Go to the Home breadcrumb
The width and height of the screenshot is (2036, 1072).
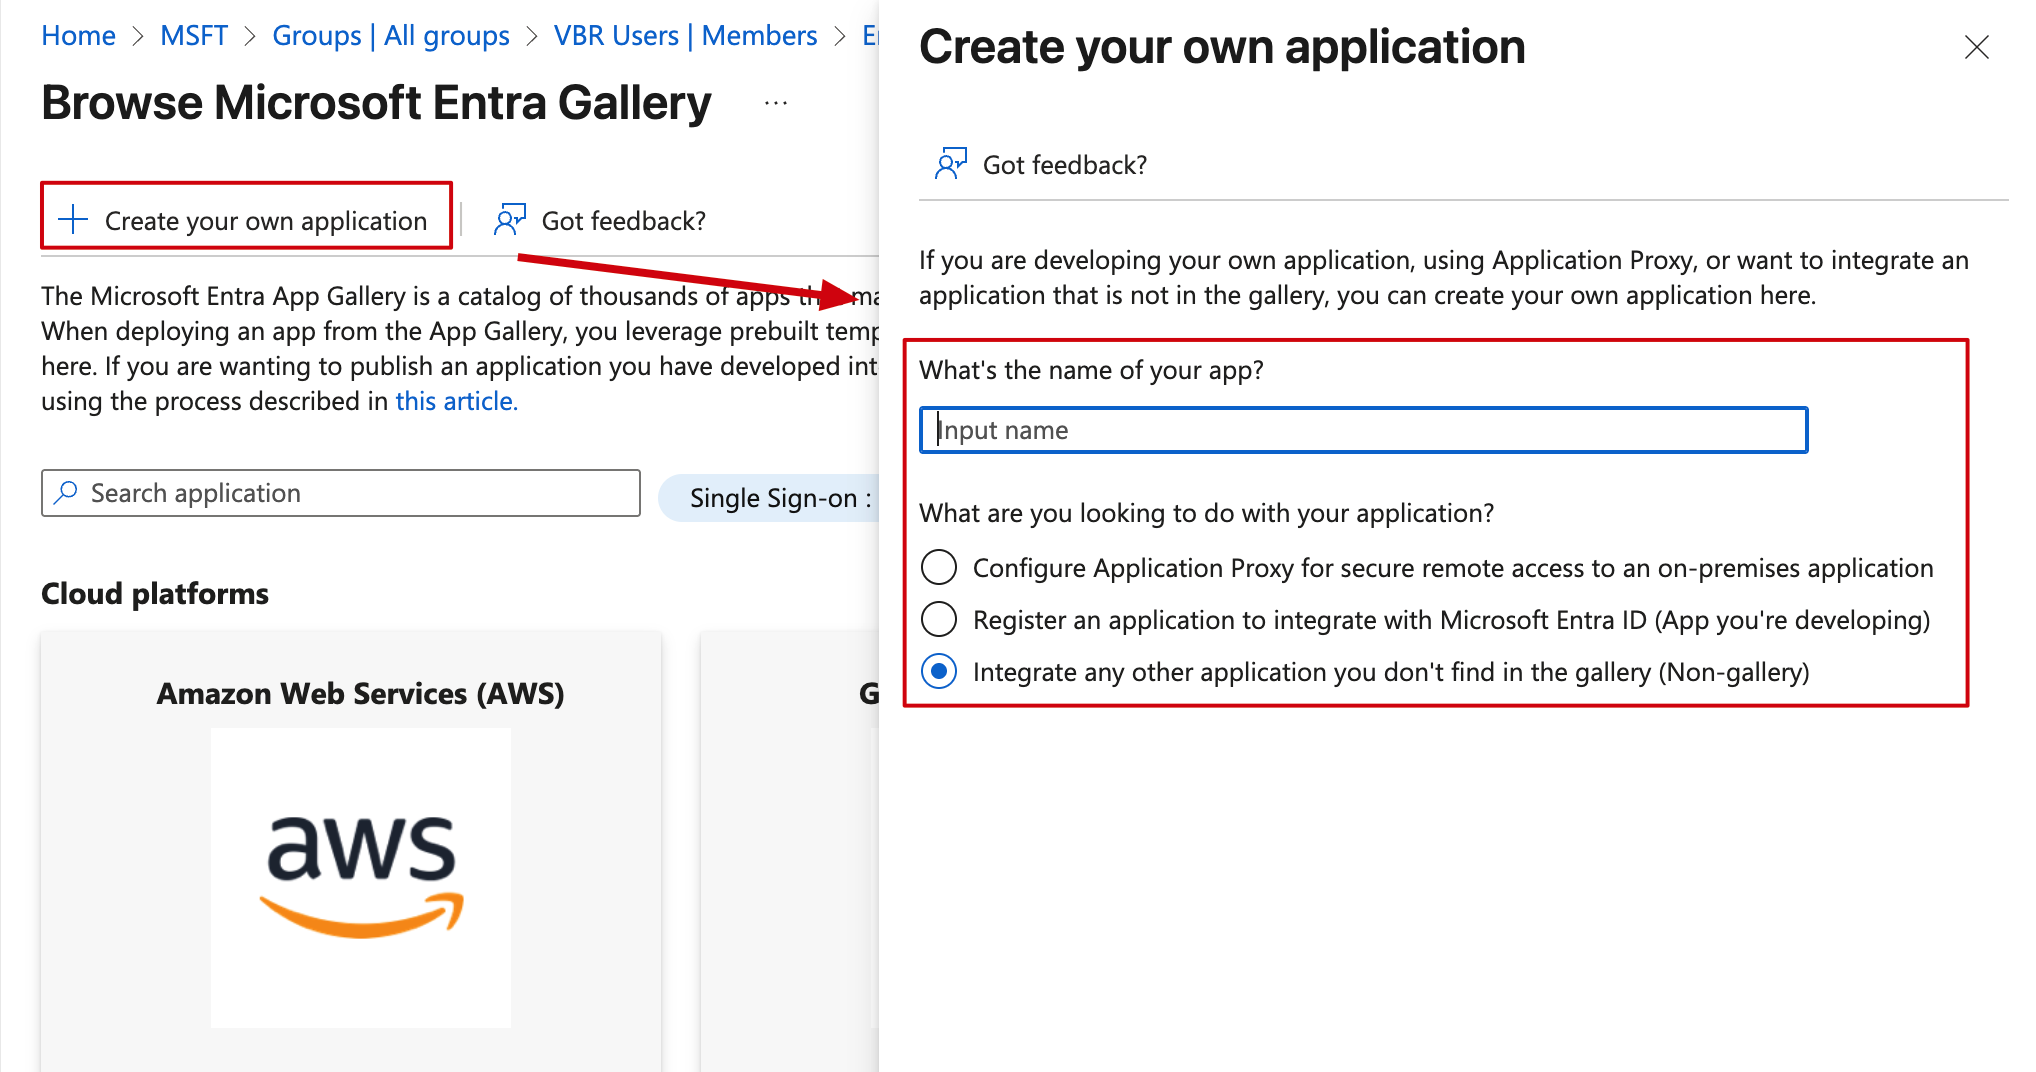click(78, 36)
